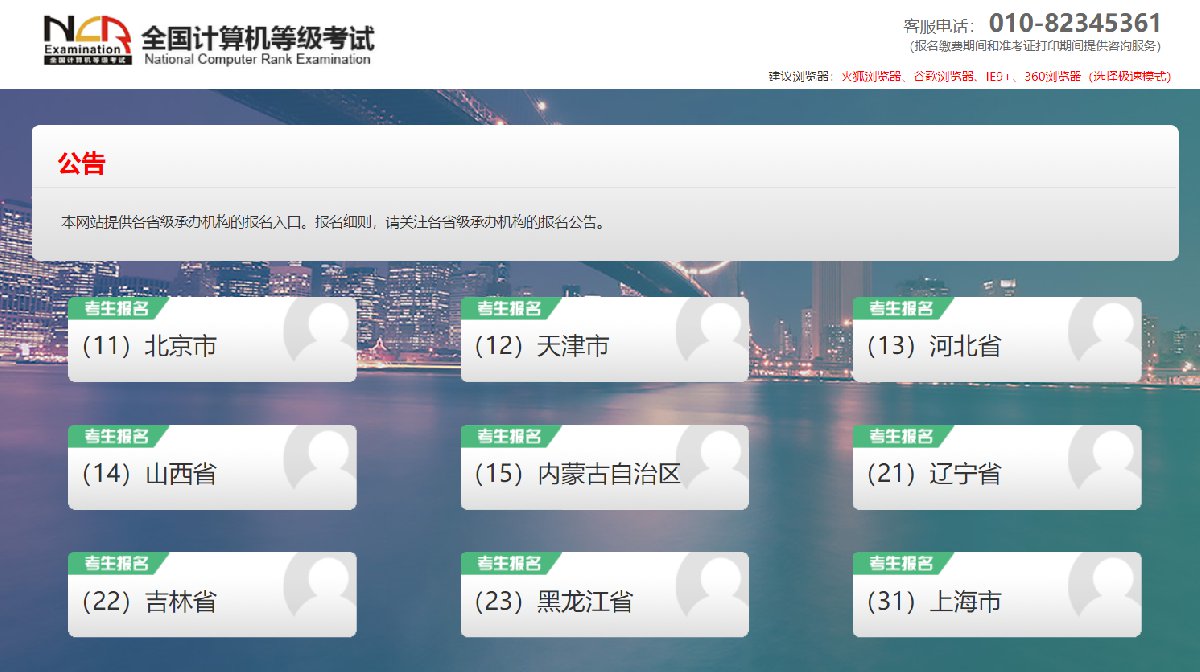Image resolution: width=1200 pixels, height=672 pixels.
Task: Open the (11) 北京市 registration link
Action: pos(150,347)
